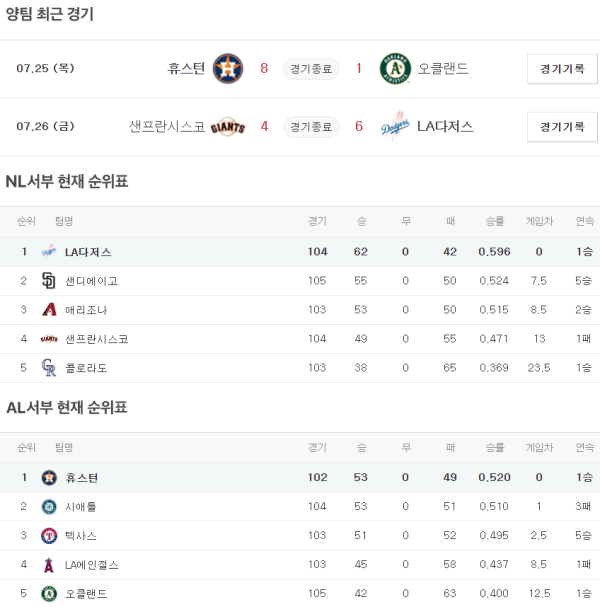Viewport: 600px width, 607px height.
Task: Select the 콜로라도 team name
Action: click(86, 368)
